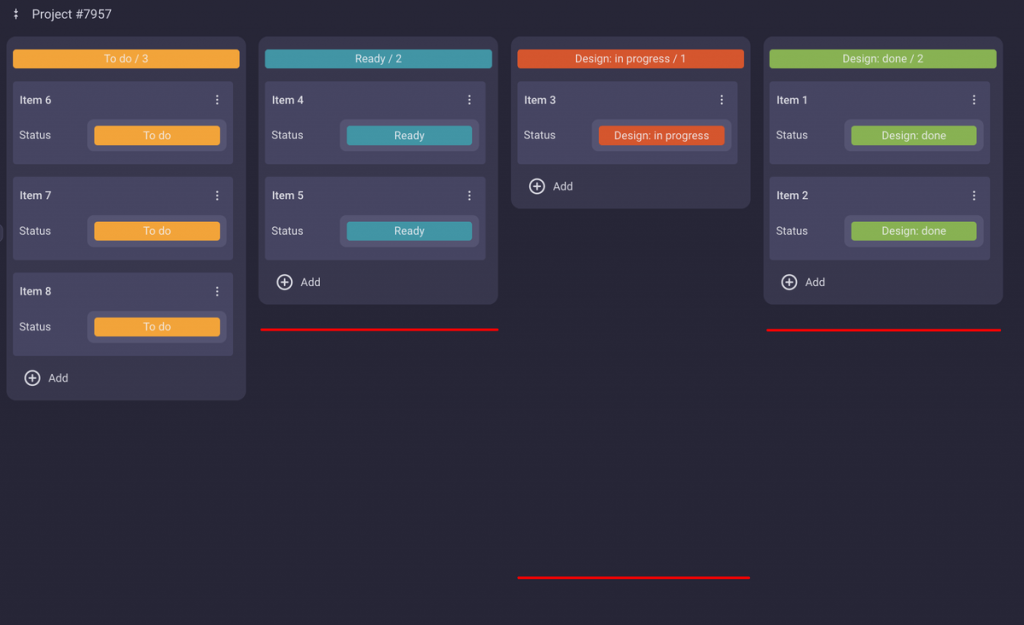
Task: Click the orange To do badge on Item 8
Action: tap(156, 326)
